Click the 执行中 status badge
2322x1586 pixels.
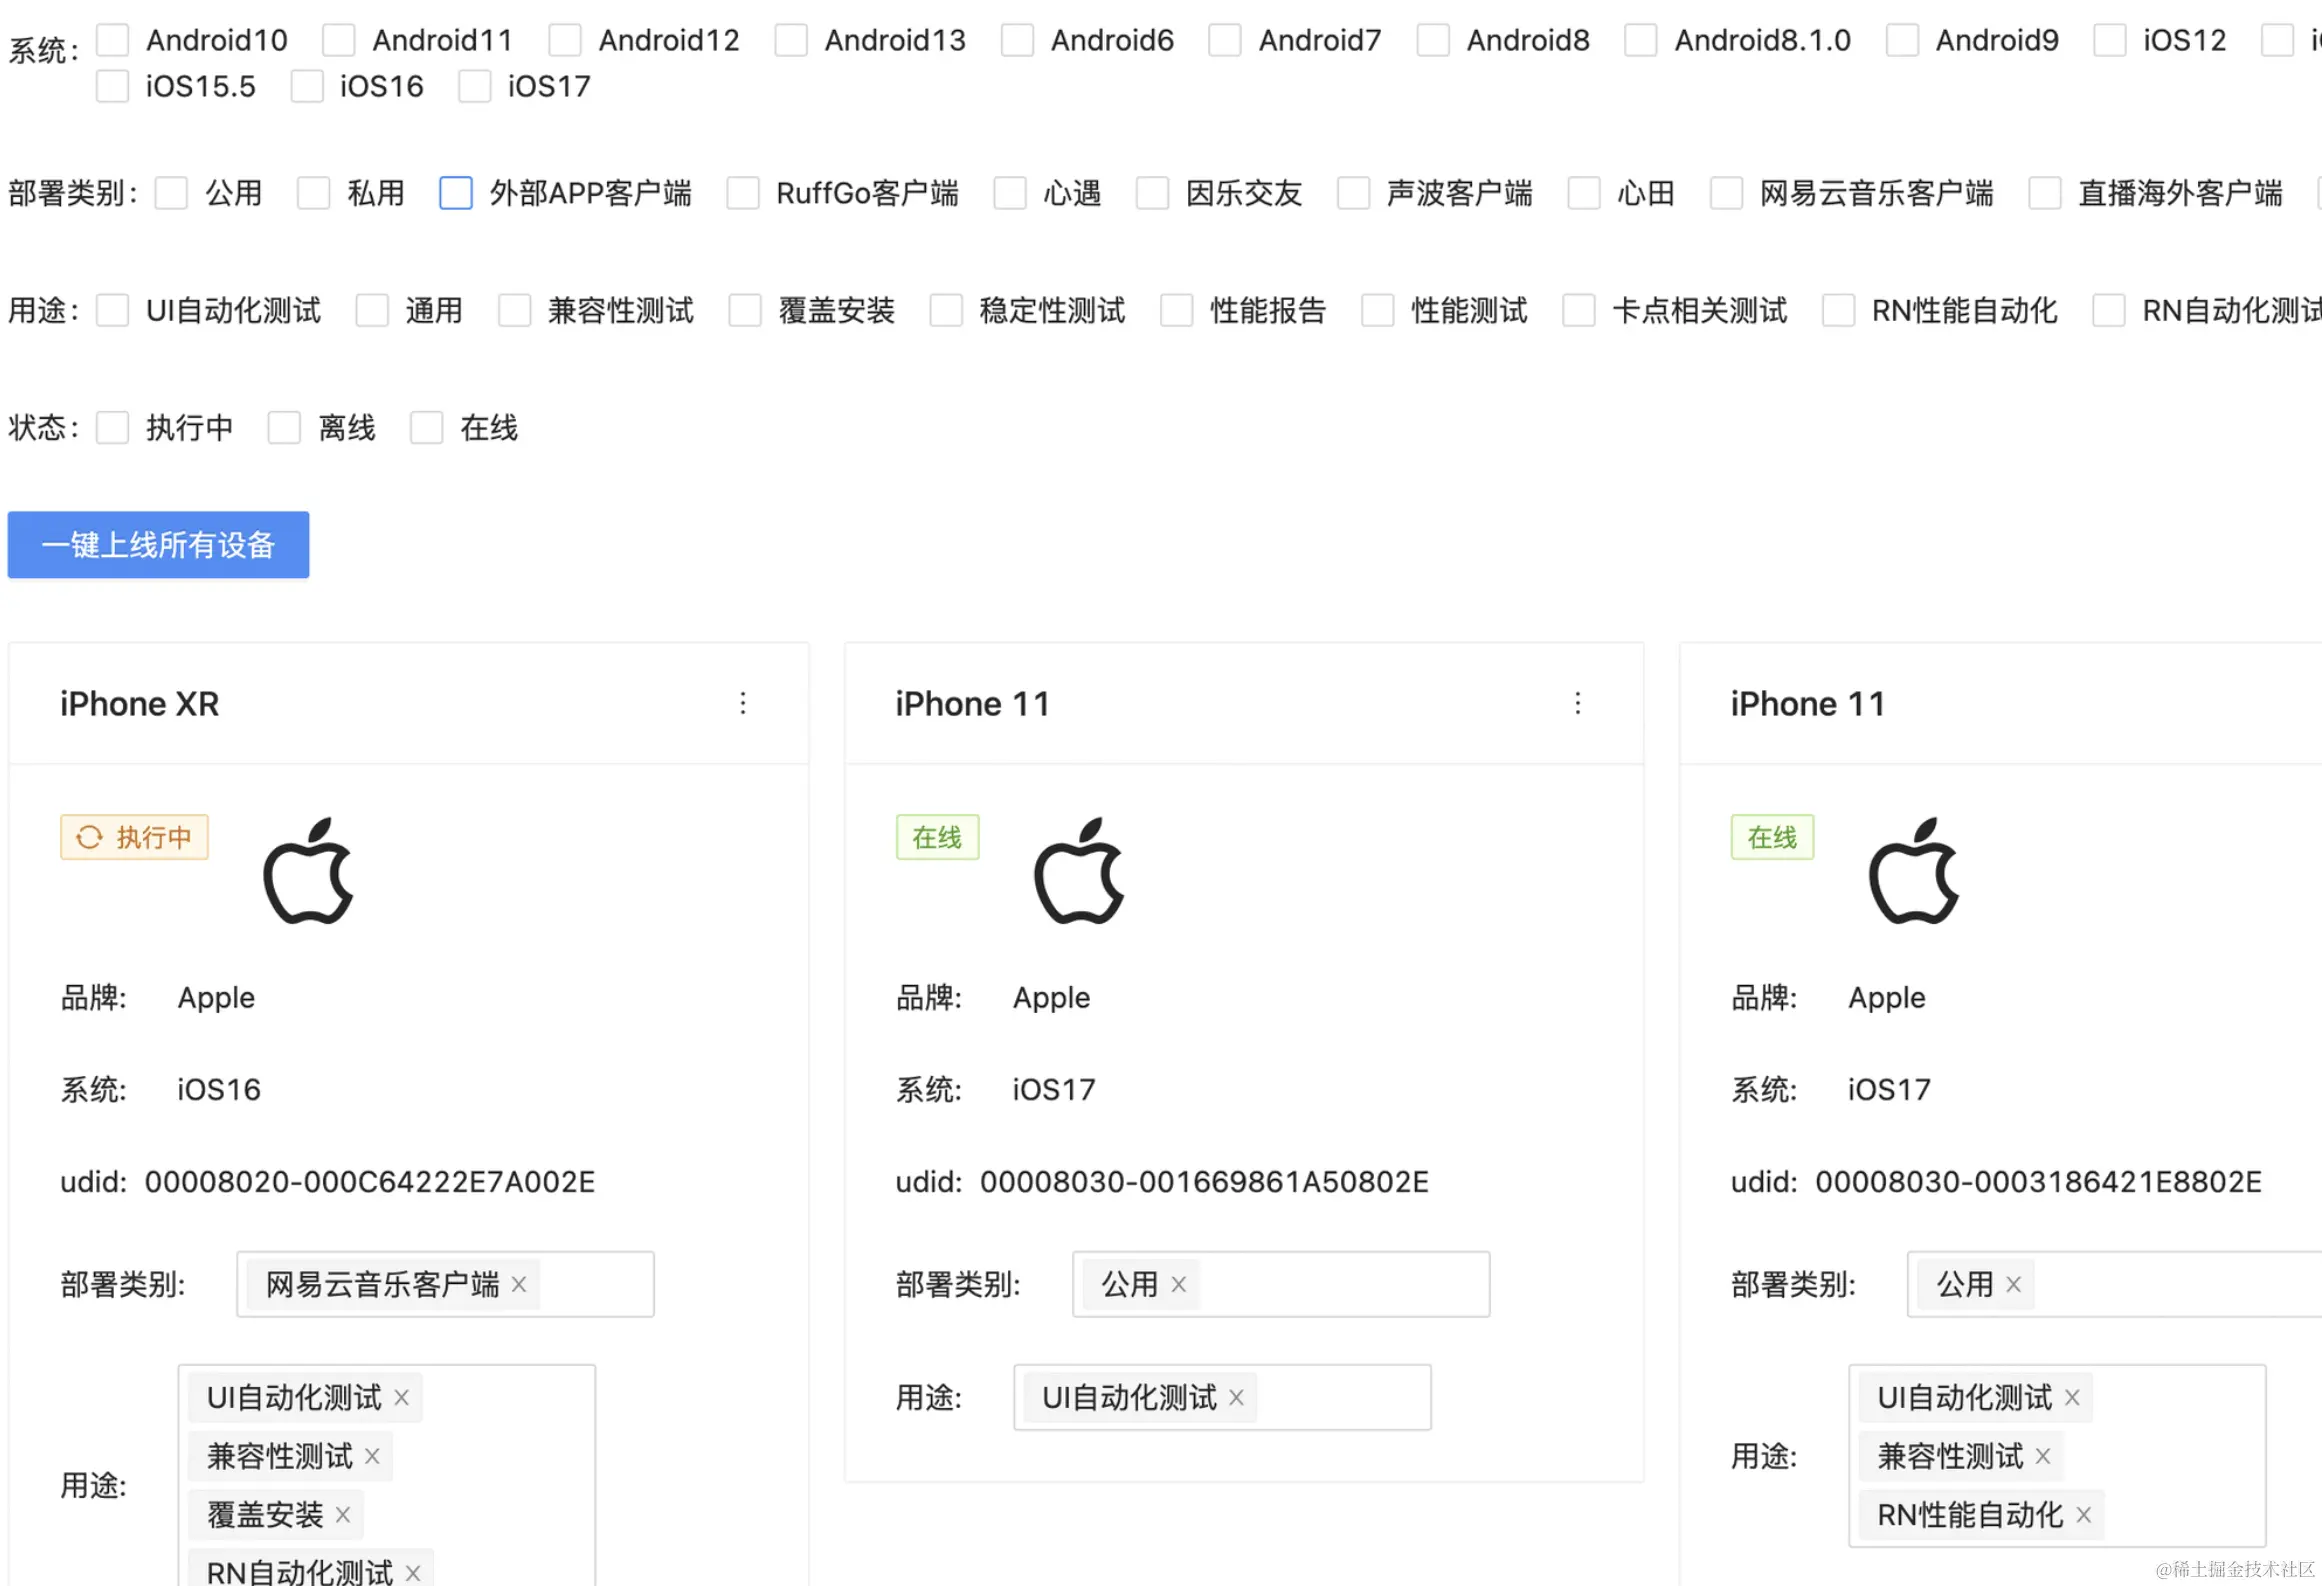(134, 837)
